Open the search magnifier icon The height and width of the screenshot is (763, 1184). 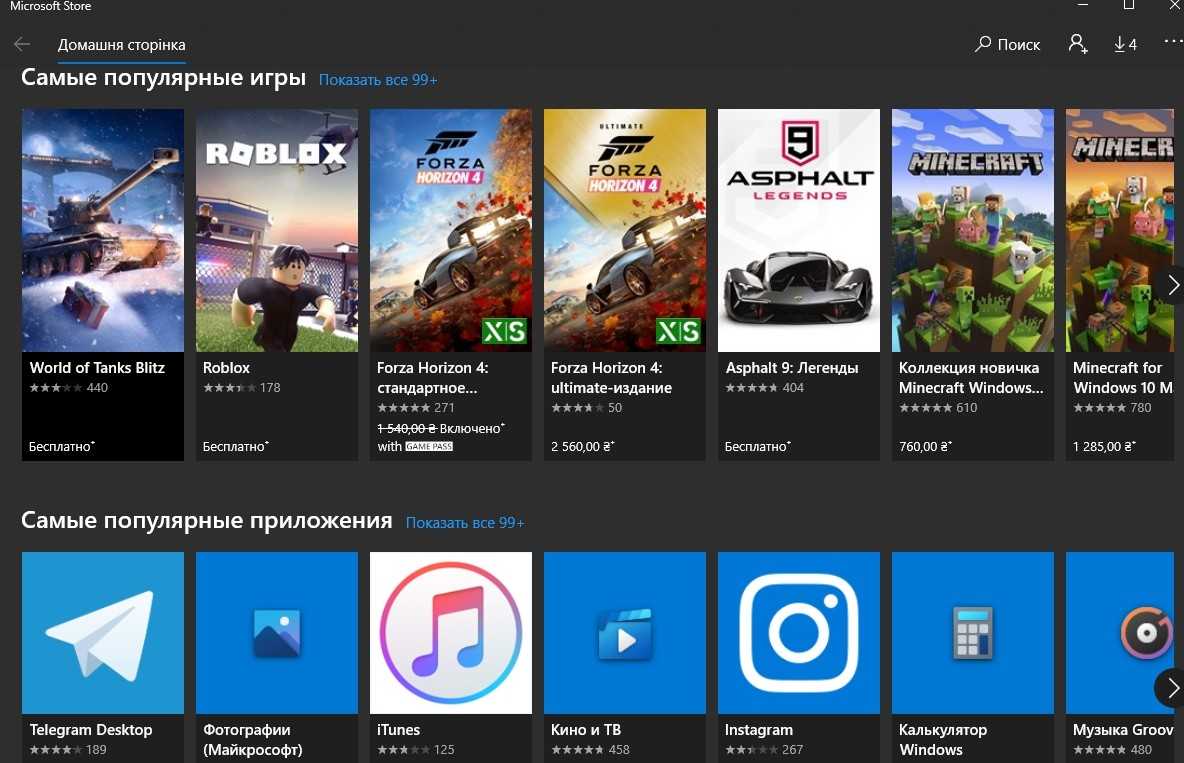(x=982, y=44)
